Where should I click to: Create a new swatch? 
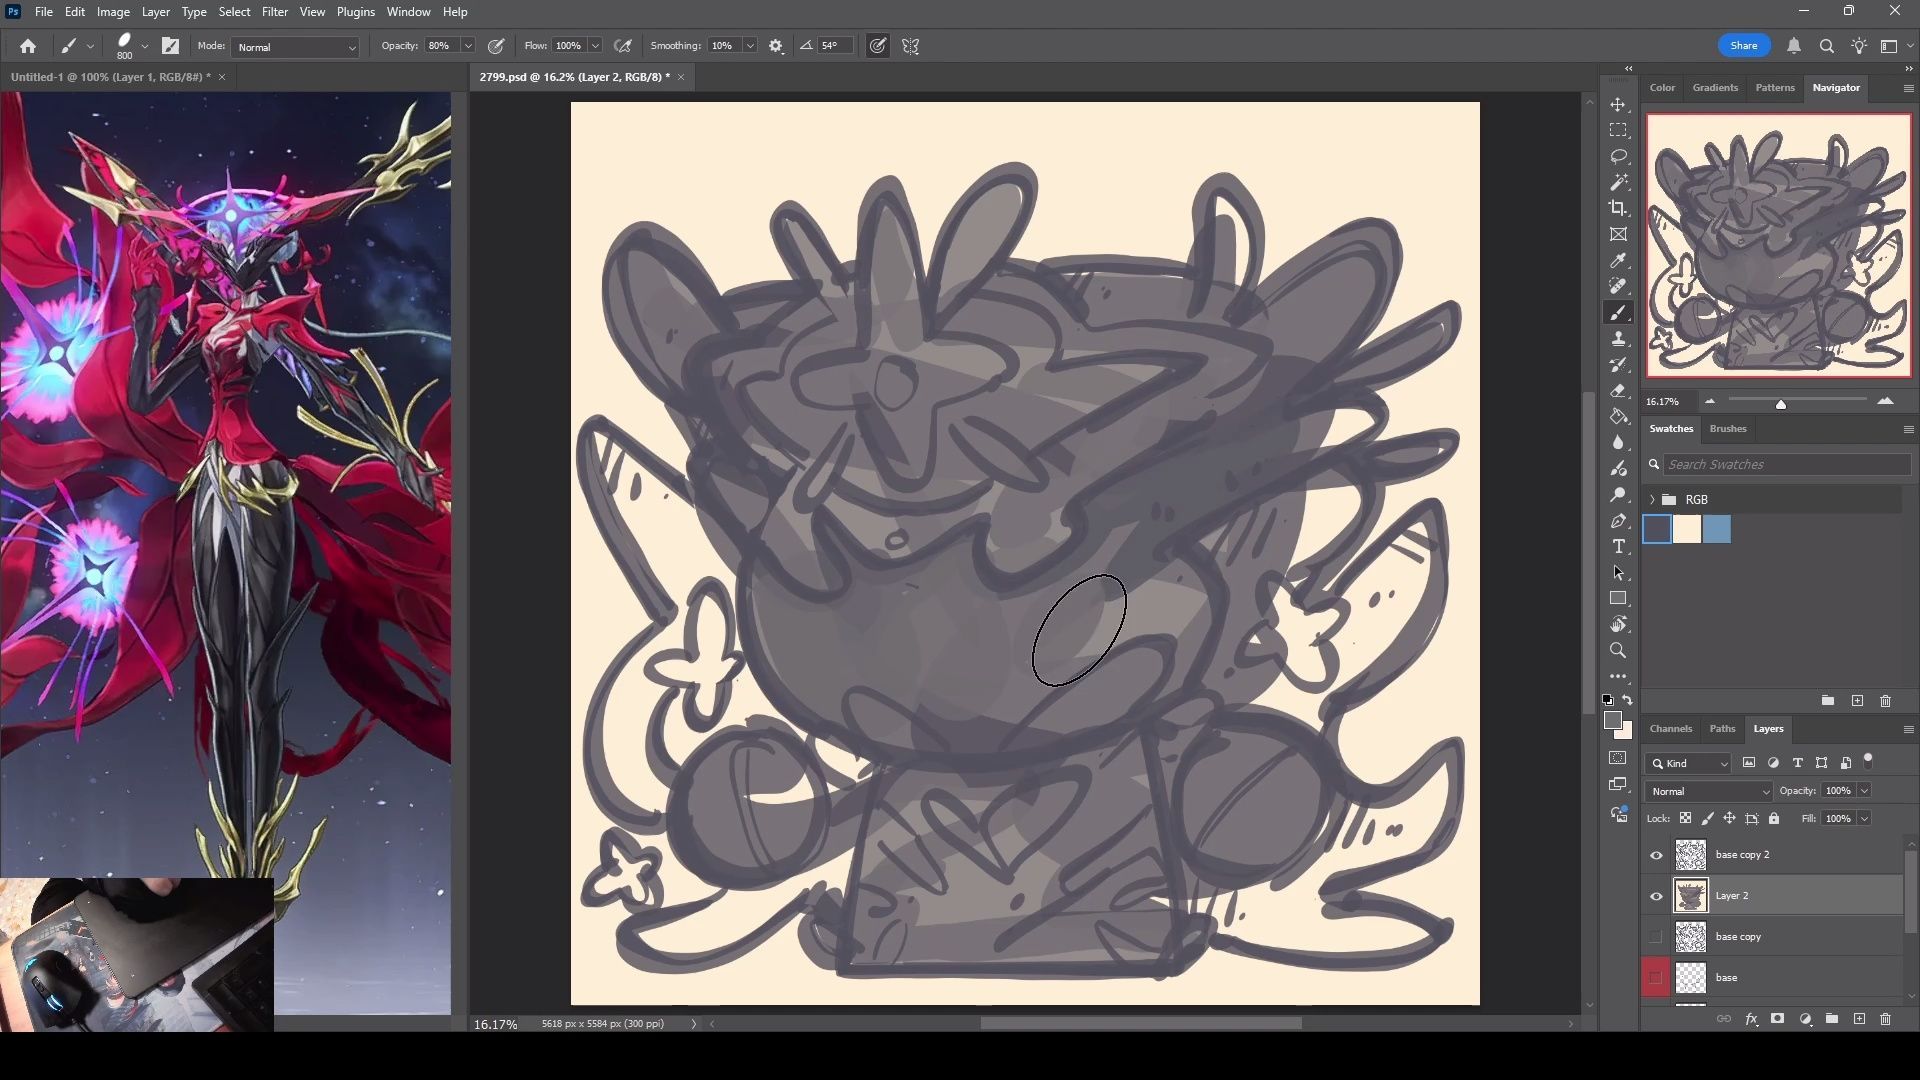[1857, 701]
